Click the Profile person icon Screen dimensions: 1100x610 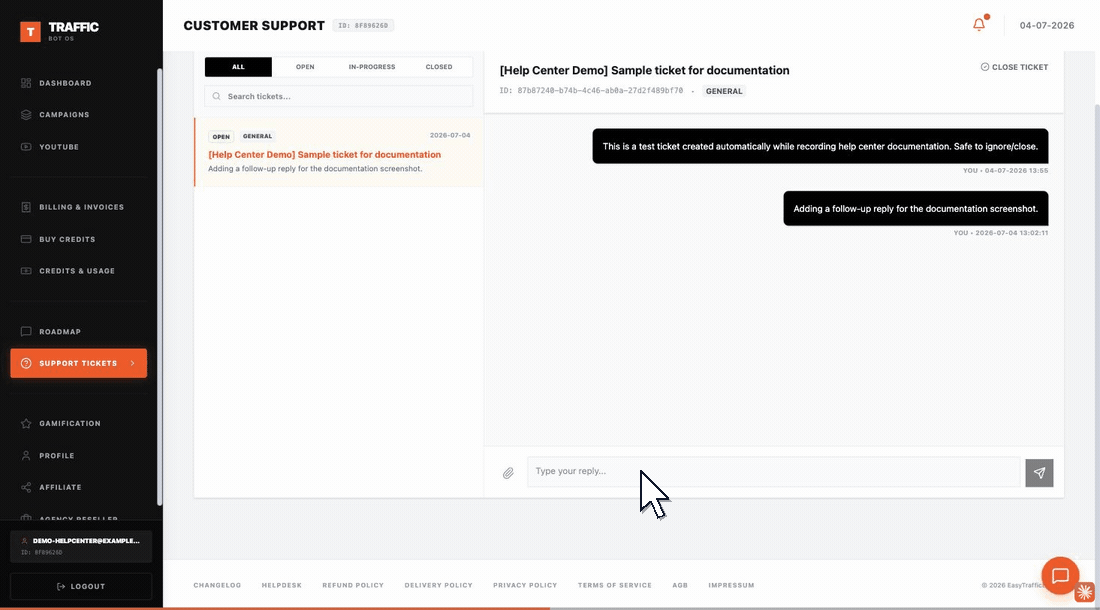click(26, 456)
